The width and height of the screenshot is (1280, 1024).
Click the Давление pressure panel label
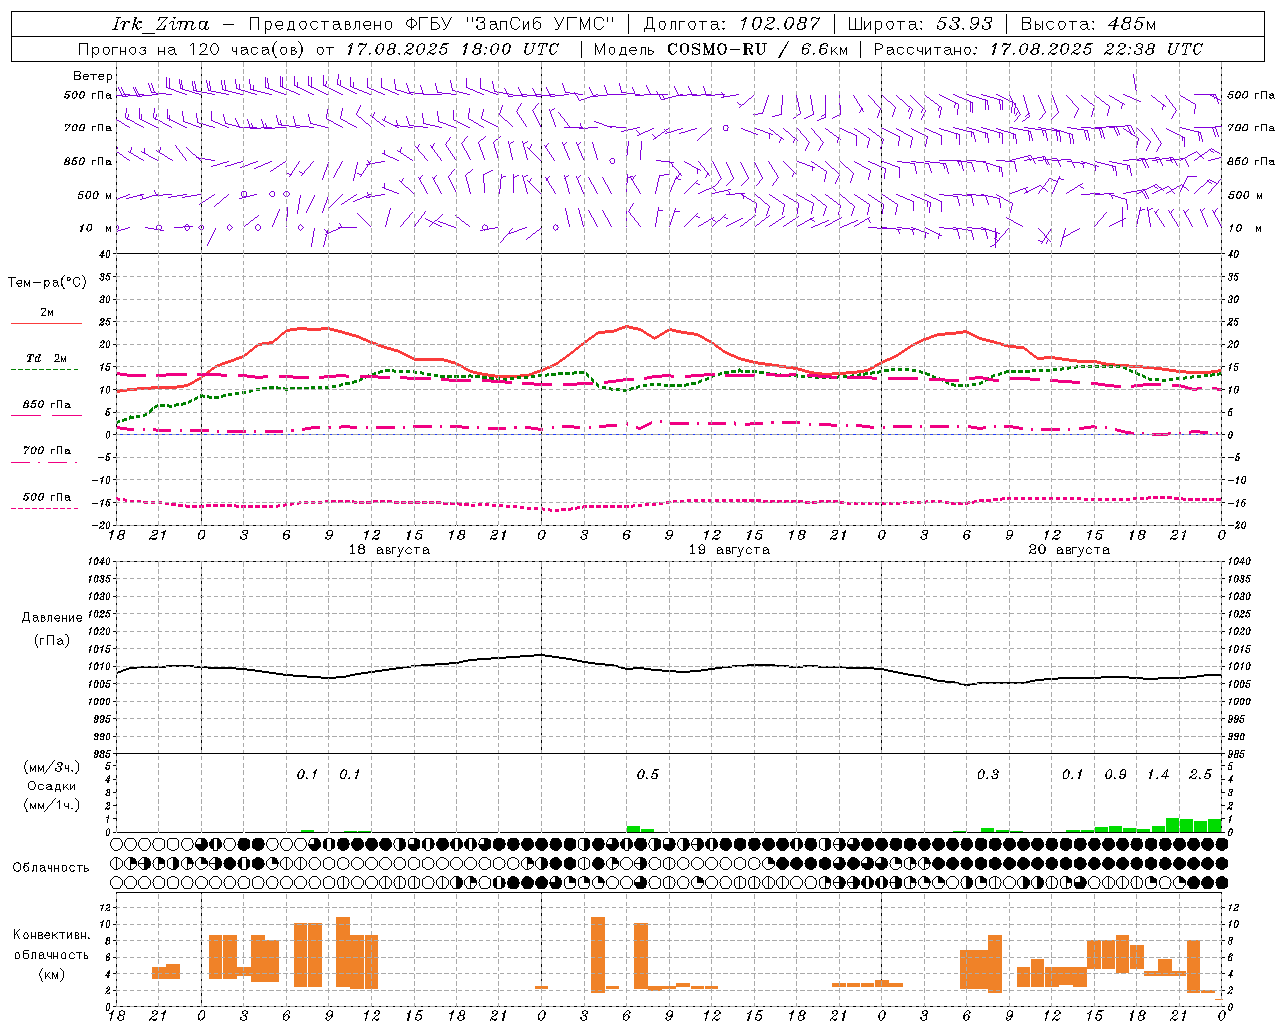click(52, 618)
